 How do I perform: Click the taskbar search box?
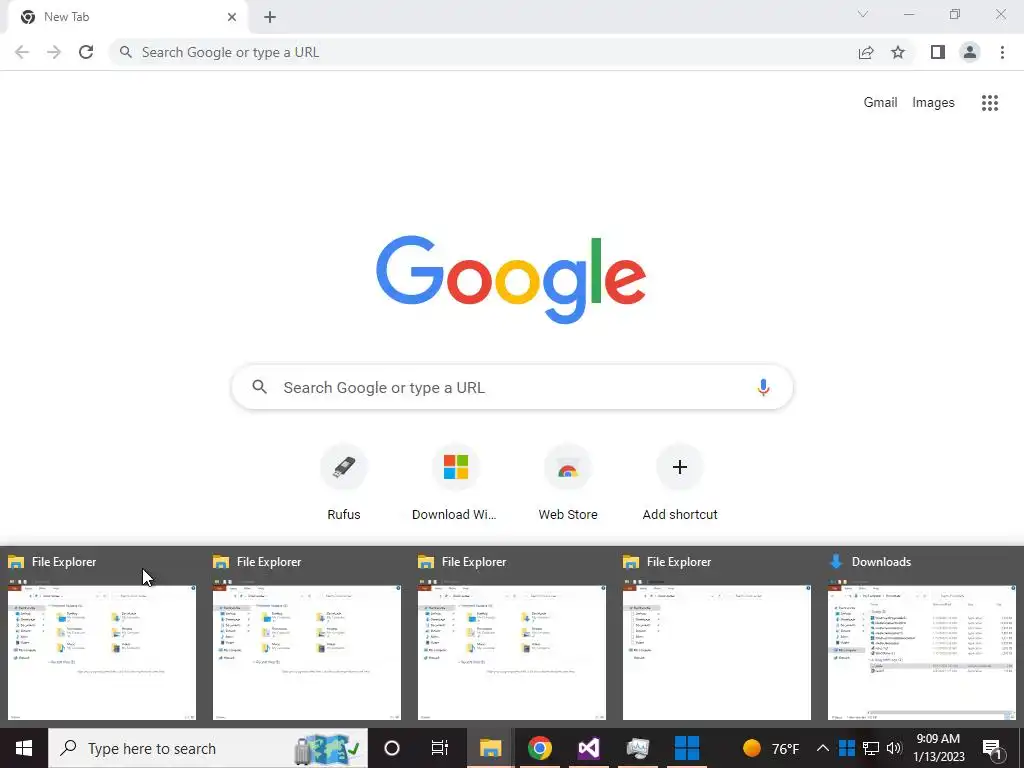click(x=208, y=748)
